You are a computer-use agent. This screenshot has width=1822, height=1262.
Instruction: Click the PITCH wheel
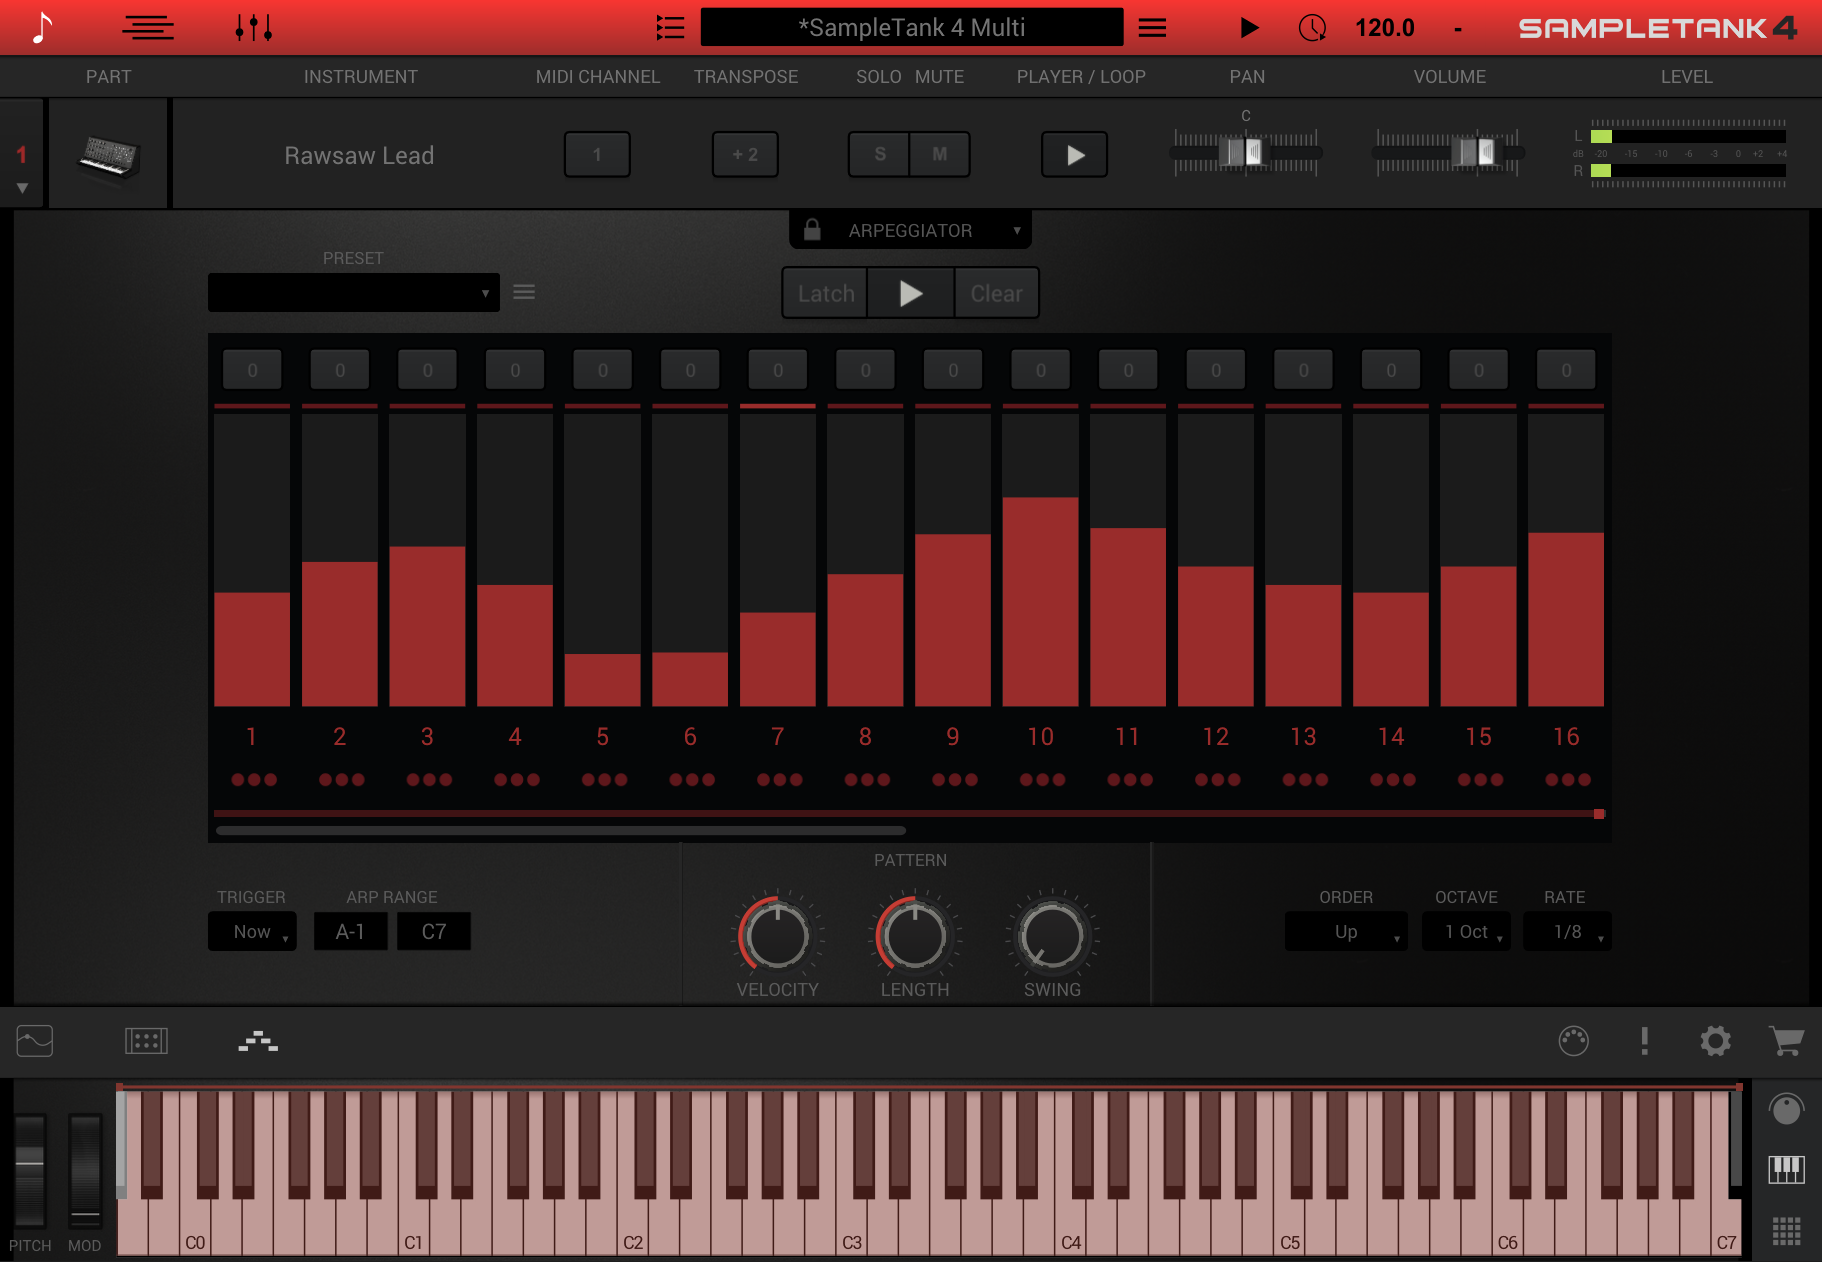pos(29,1172)
